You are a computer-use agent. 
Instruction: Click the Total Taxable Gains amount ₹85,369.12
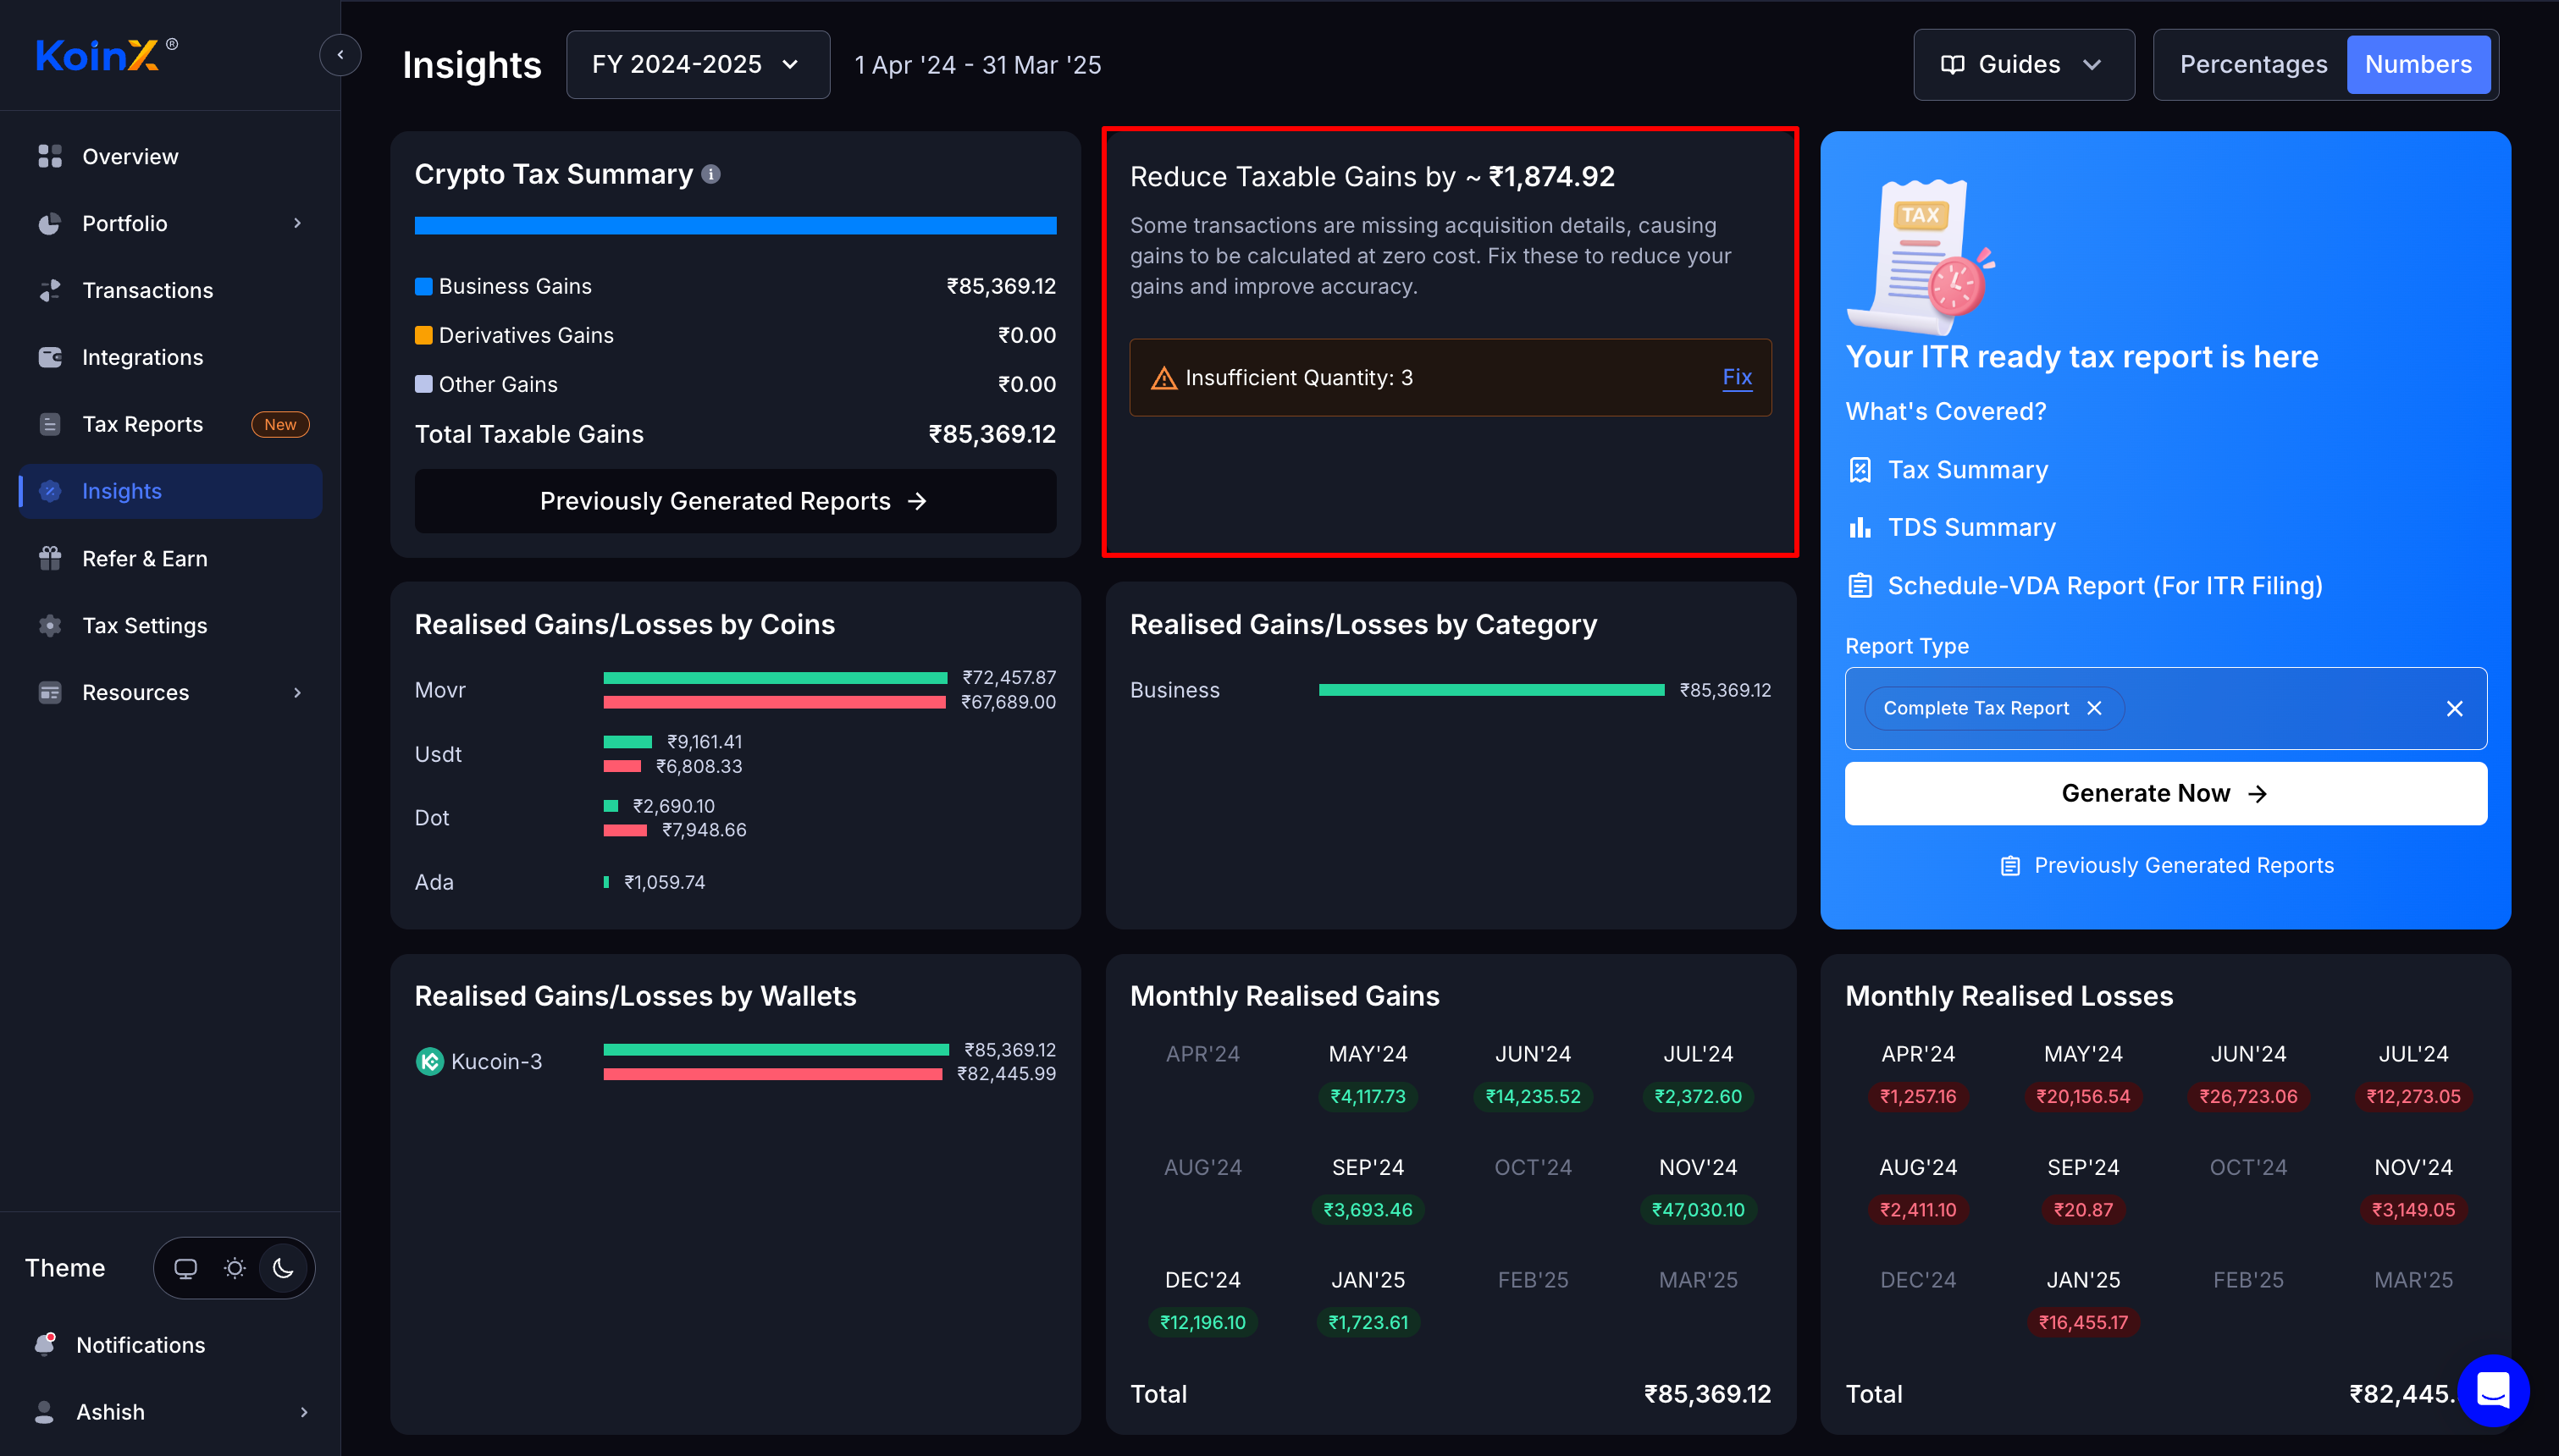coord(991,434)
